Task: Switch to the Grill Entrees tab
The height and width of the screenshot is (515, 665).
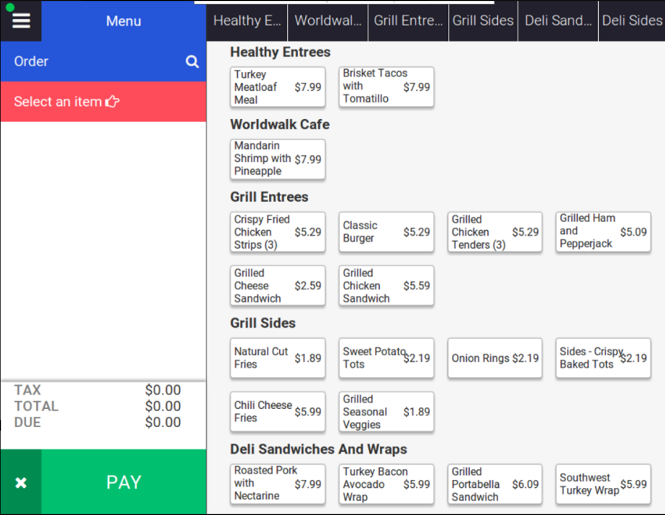Action: pos(406,21)
